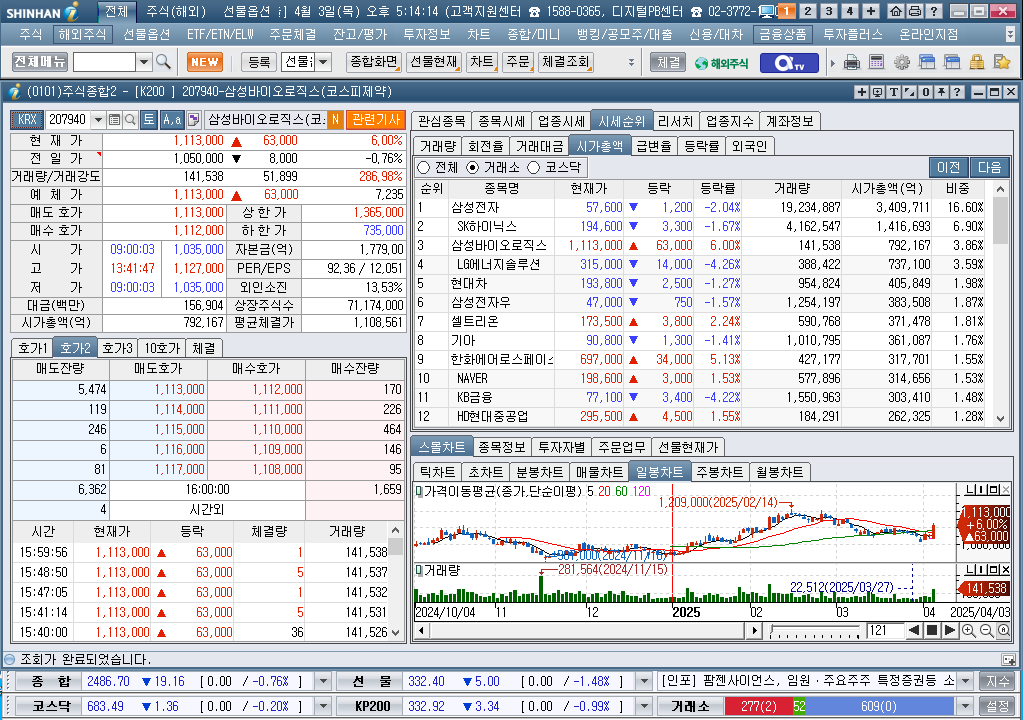Screen dimensions: 1023x720
Task: Click the T icon in inner window title
Action: 893,92
